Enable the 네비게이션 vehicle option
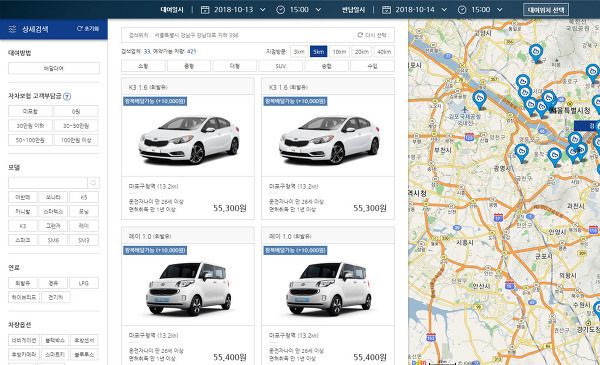This screenshot has height=365, width=600. coord(24,340)
